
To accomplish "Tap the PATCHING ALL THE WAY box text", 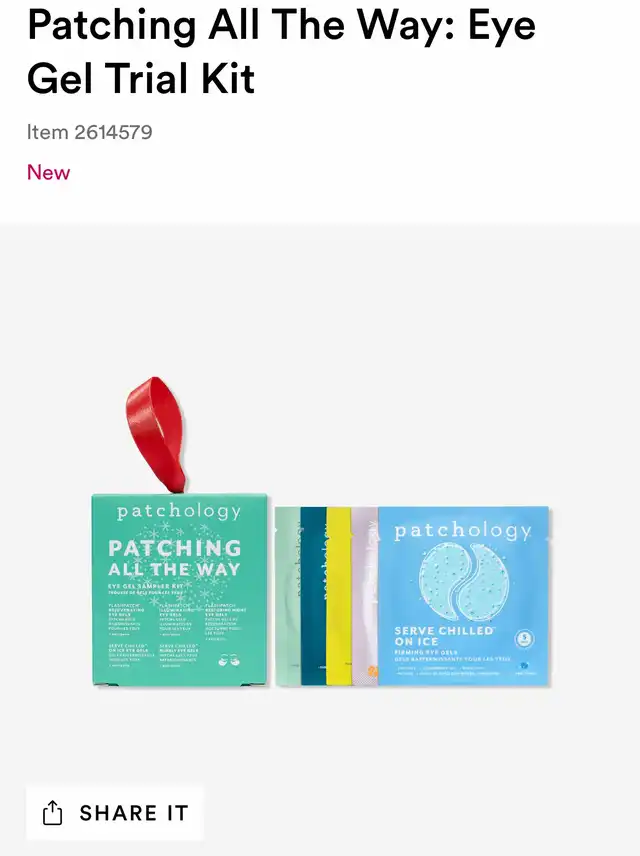I will point(175,558).
